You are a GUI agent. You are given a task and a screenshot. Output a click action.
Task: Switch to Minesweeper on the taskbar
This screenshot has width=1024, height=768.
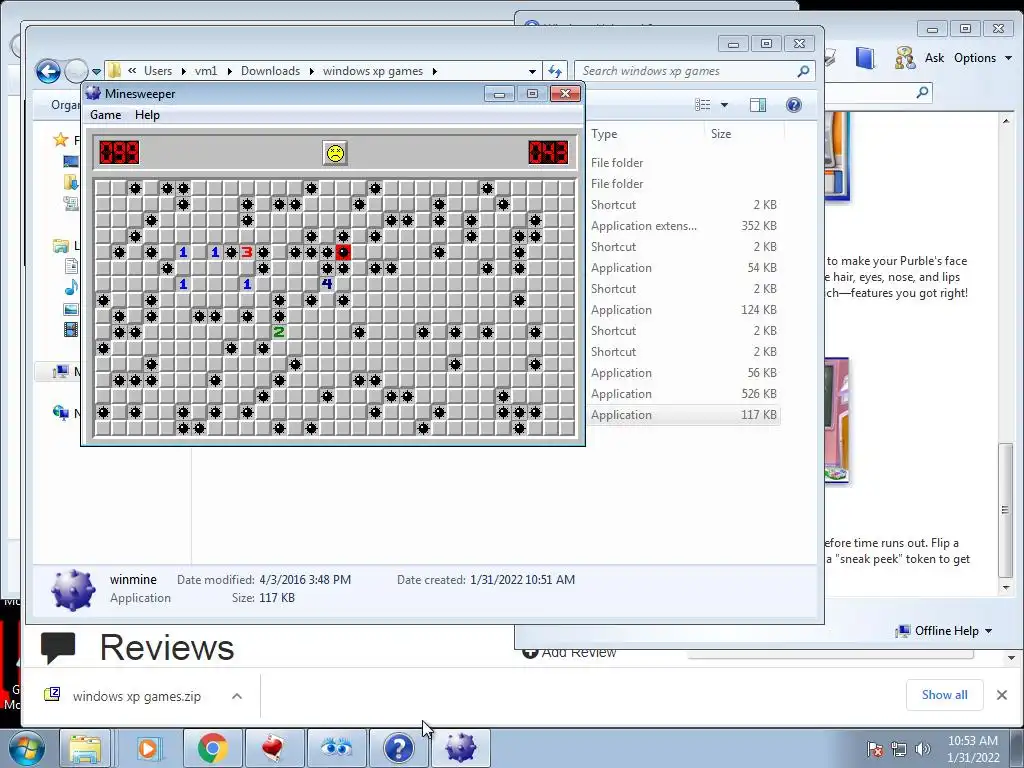460,748
